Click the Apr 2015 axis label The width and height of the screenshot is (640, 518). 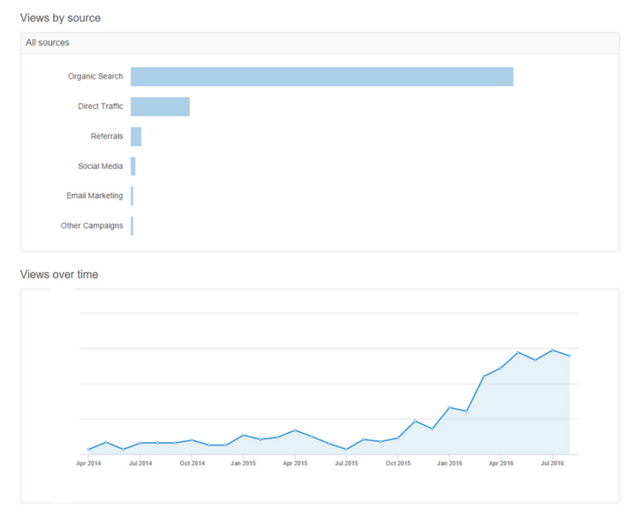295,463
